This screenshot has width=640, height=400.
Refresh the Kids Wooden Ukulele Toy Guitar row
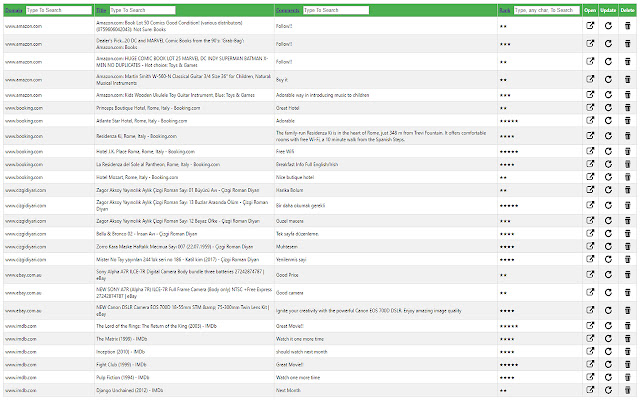(608, 95)
